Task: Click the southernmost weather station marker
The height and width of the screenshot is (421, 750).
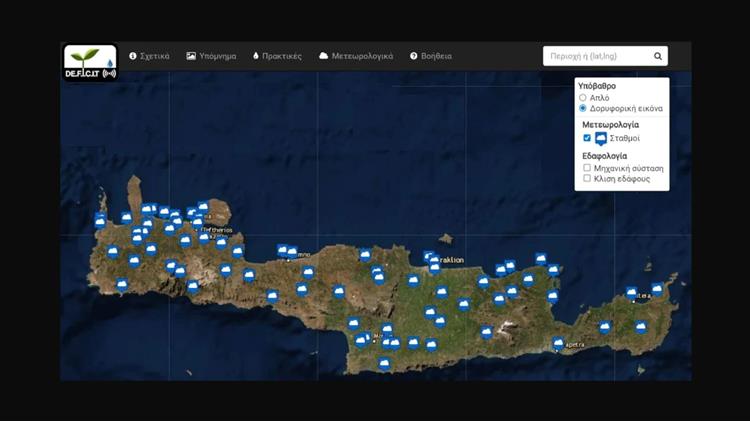Action: pyautogui.click(x=384, y=363)
